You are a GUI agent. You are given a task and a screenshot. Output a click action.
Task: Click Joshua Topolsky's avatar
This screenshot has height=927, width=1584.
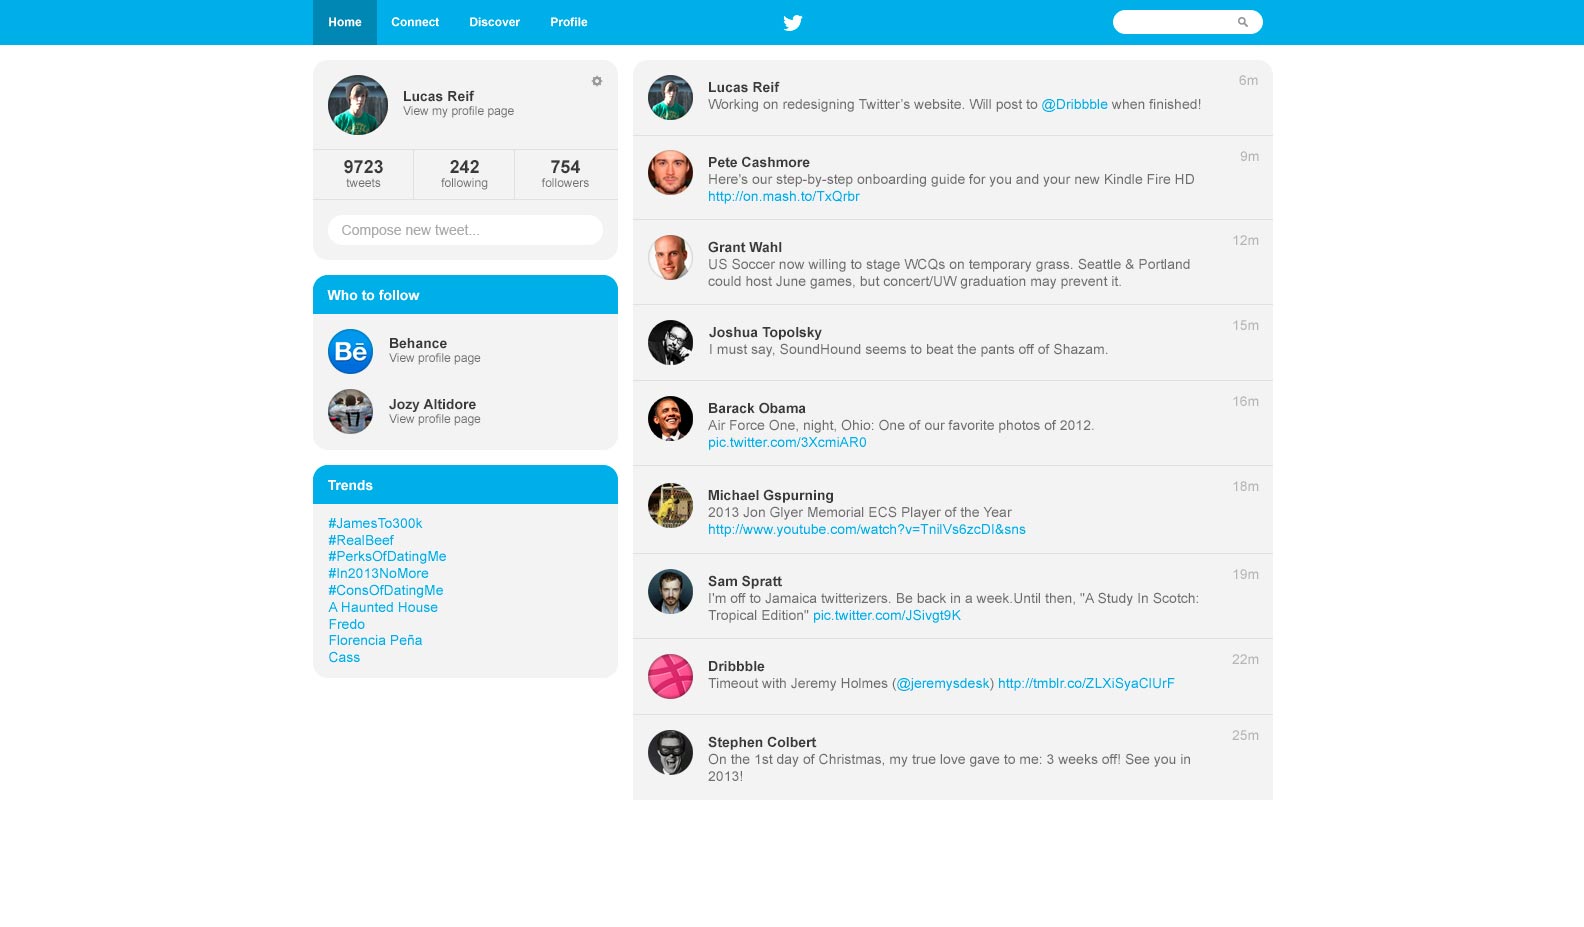pos(670,342)
